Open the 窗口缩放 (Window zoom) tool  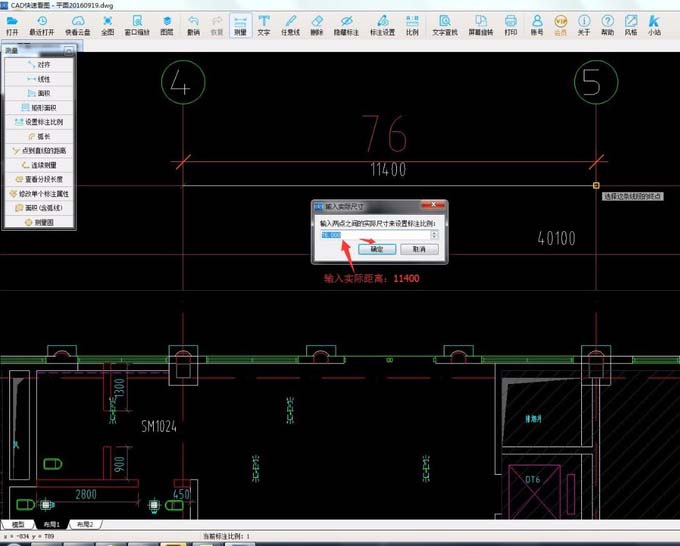[137, 24]
